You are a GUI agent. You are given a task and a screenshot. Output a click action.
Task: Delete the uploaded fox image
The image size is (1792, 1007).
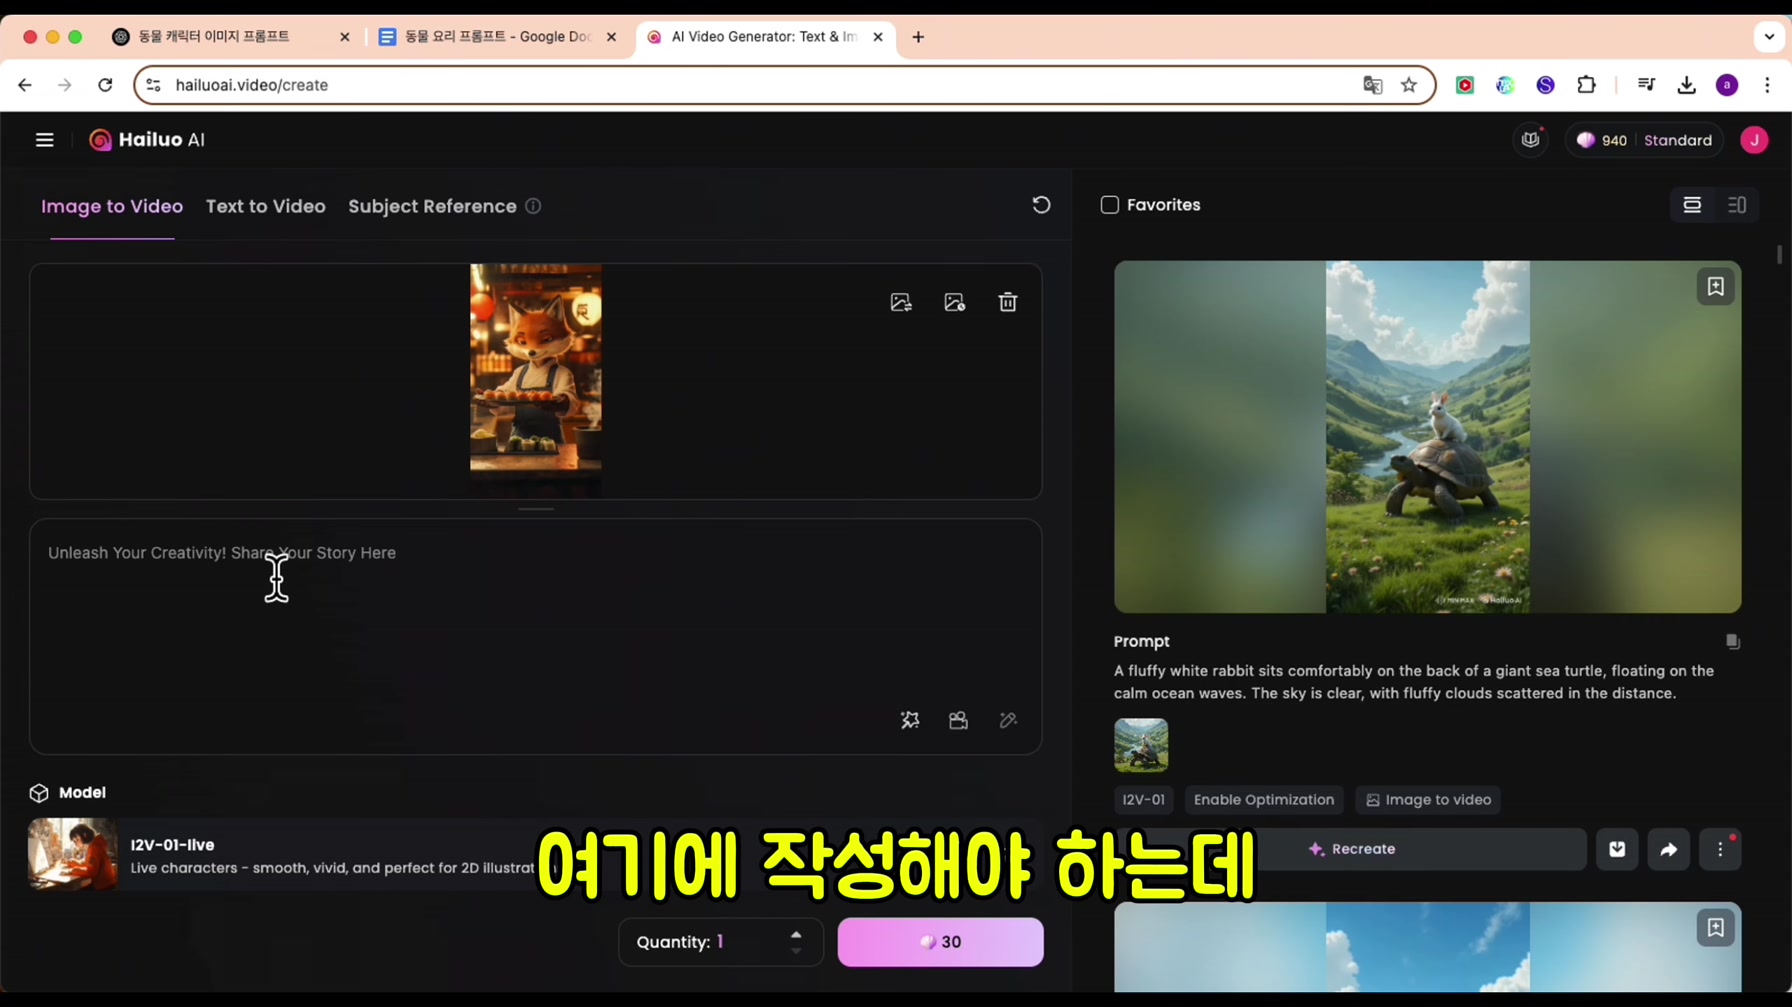tap(1008, 302)
